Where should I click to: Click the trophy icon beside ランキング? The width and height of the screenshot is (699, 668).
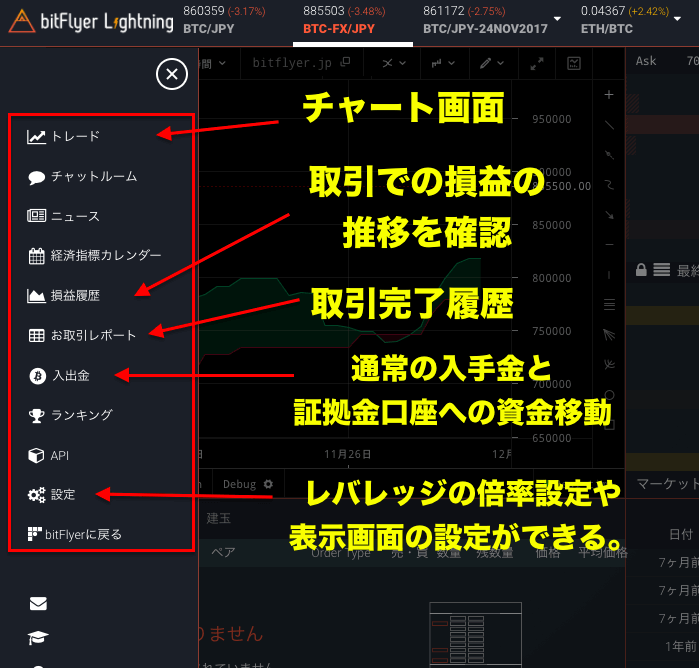click(36, 416)
